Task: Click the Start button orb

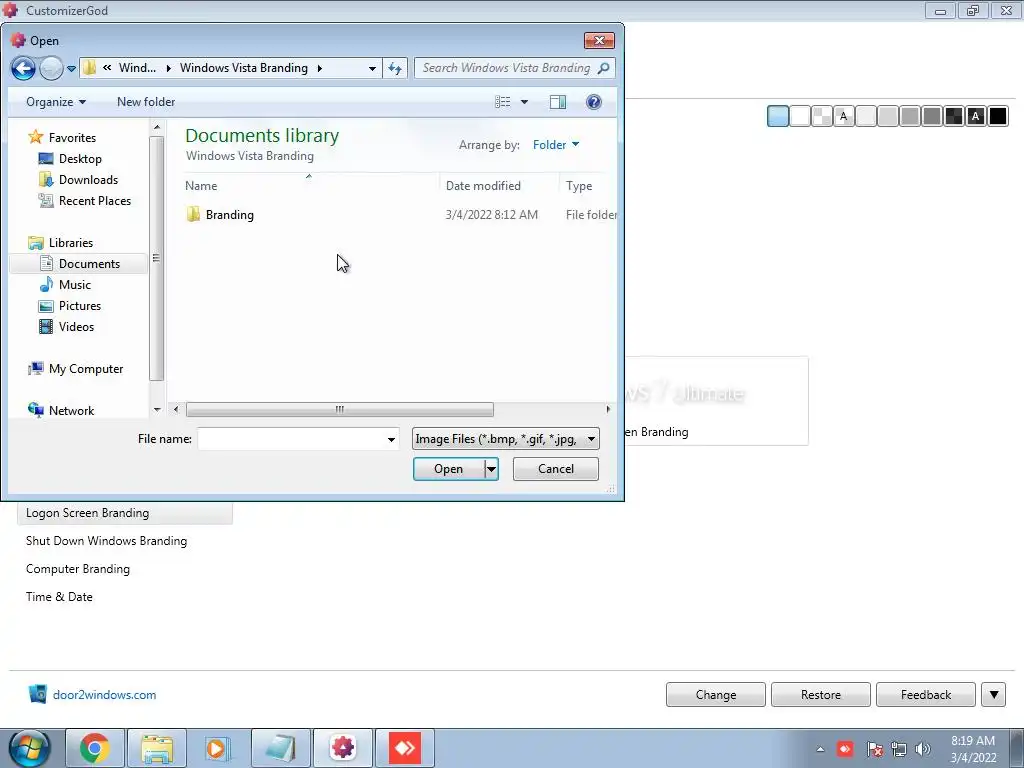Action: coord(29,748)
